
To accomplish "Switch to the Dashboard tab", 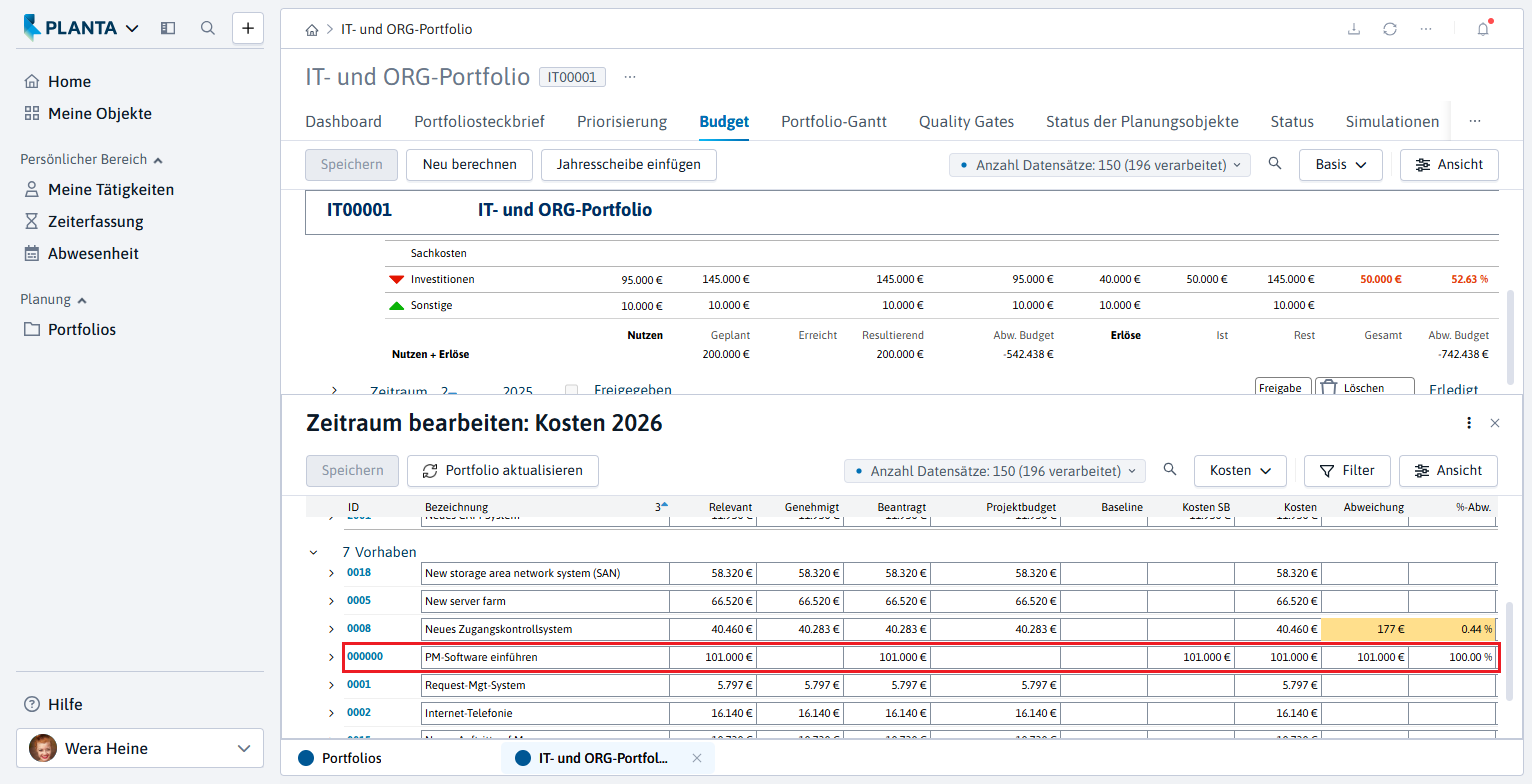I will 343,122.
